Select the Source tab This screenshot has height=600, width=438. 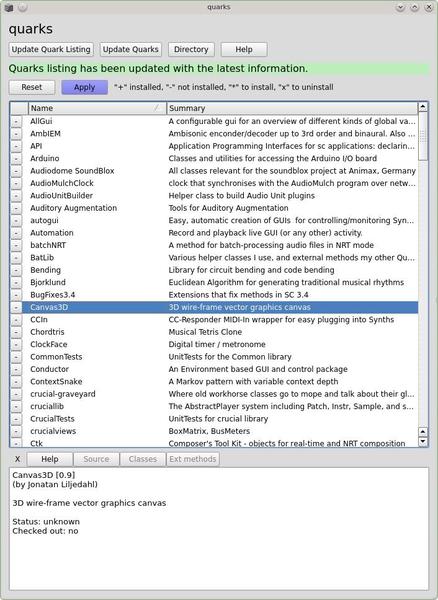point(96,459)
